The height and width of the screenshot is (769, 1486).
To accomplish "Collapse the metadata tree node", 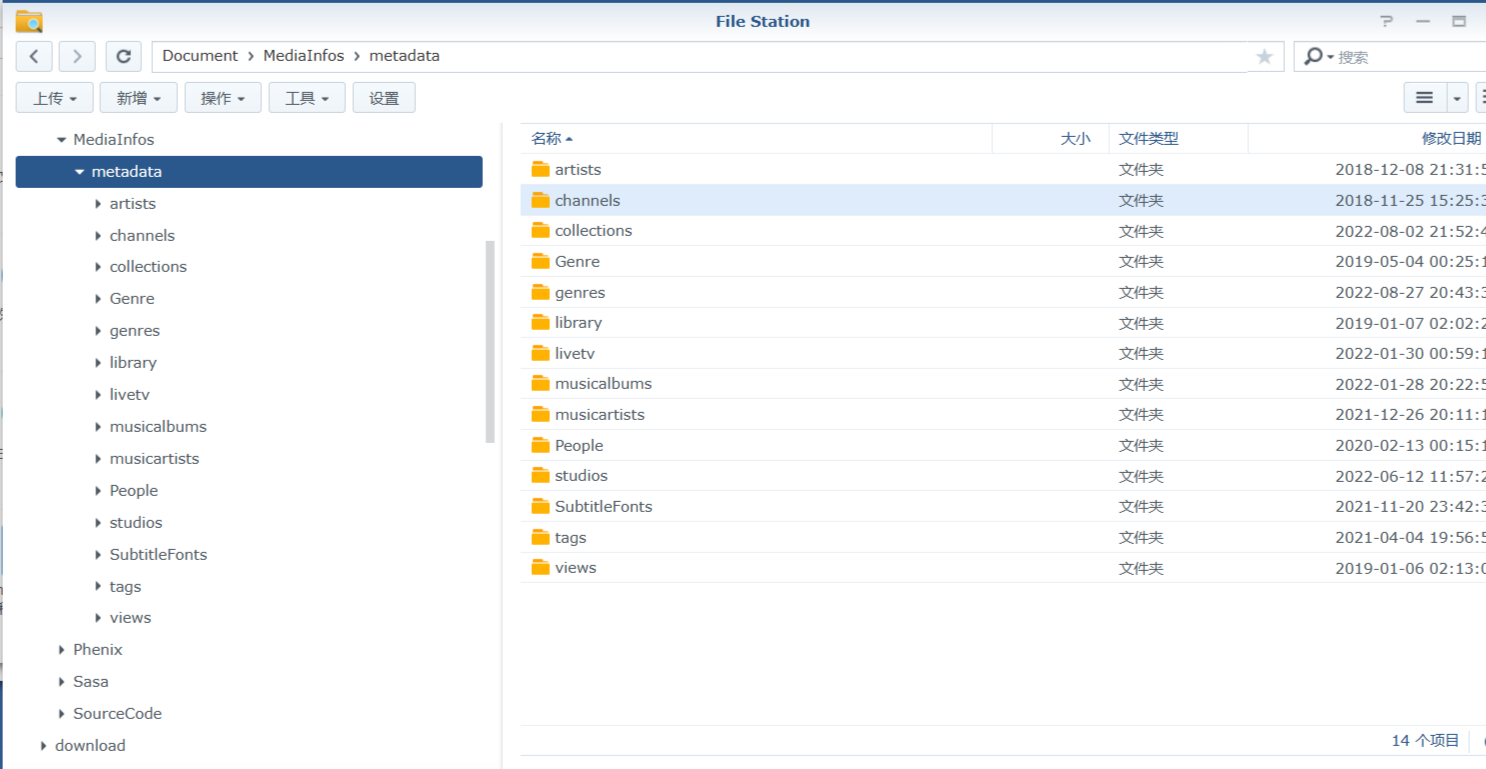I will 80,172.
